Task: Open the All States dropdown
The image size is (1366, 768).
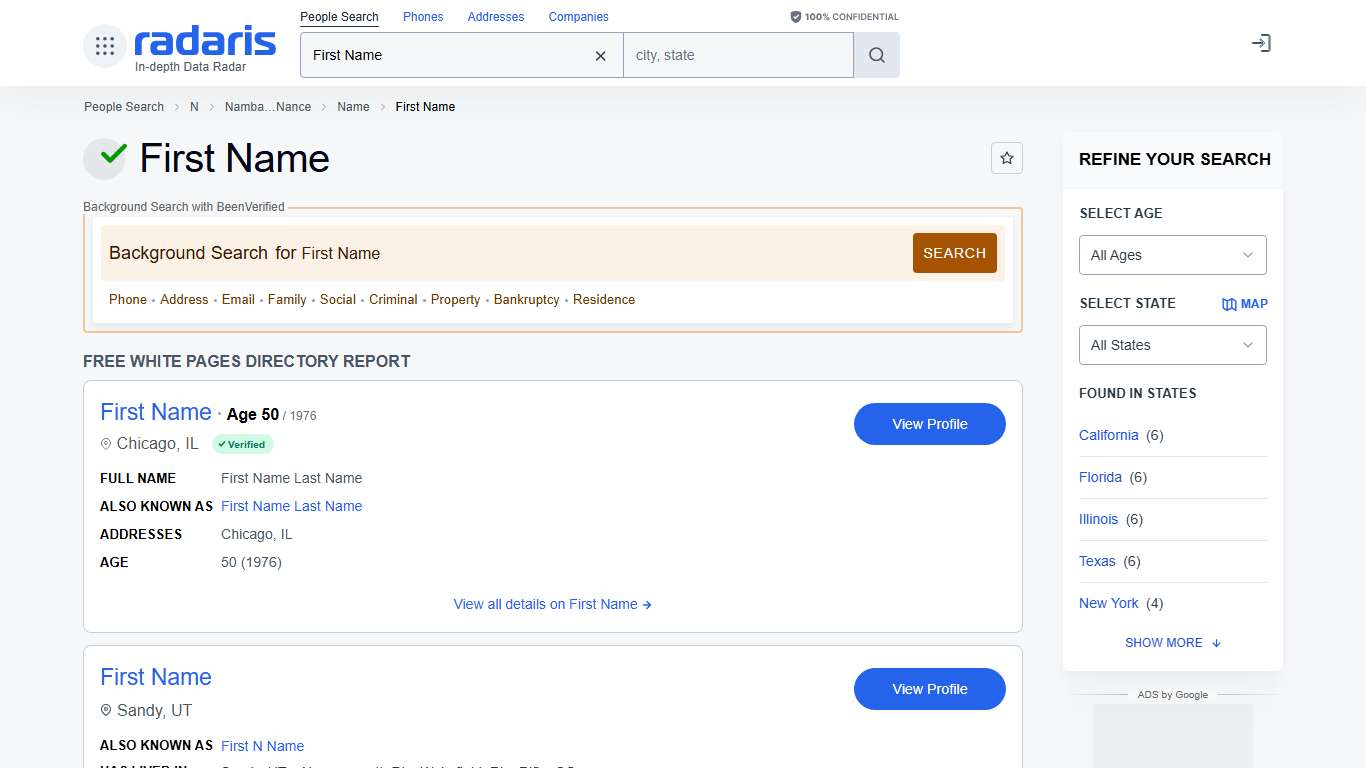Action: coord(1172,345)
